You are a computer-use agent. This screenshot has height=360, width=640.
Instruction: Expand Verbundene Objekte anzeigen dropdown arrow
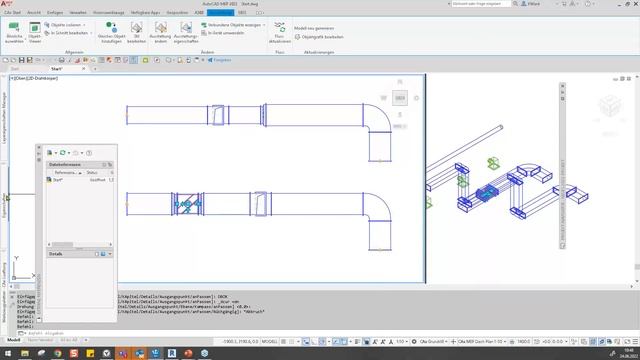coord(264,25)
